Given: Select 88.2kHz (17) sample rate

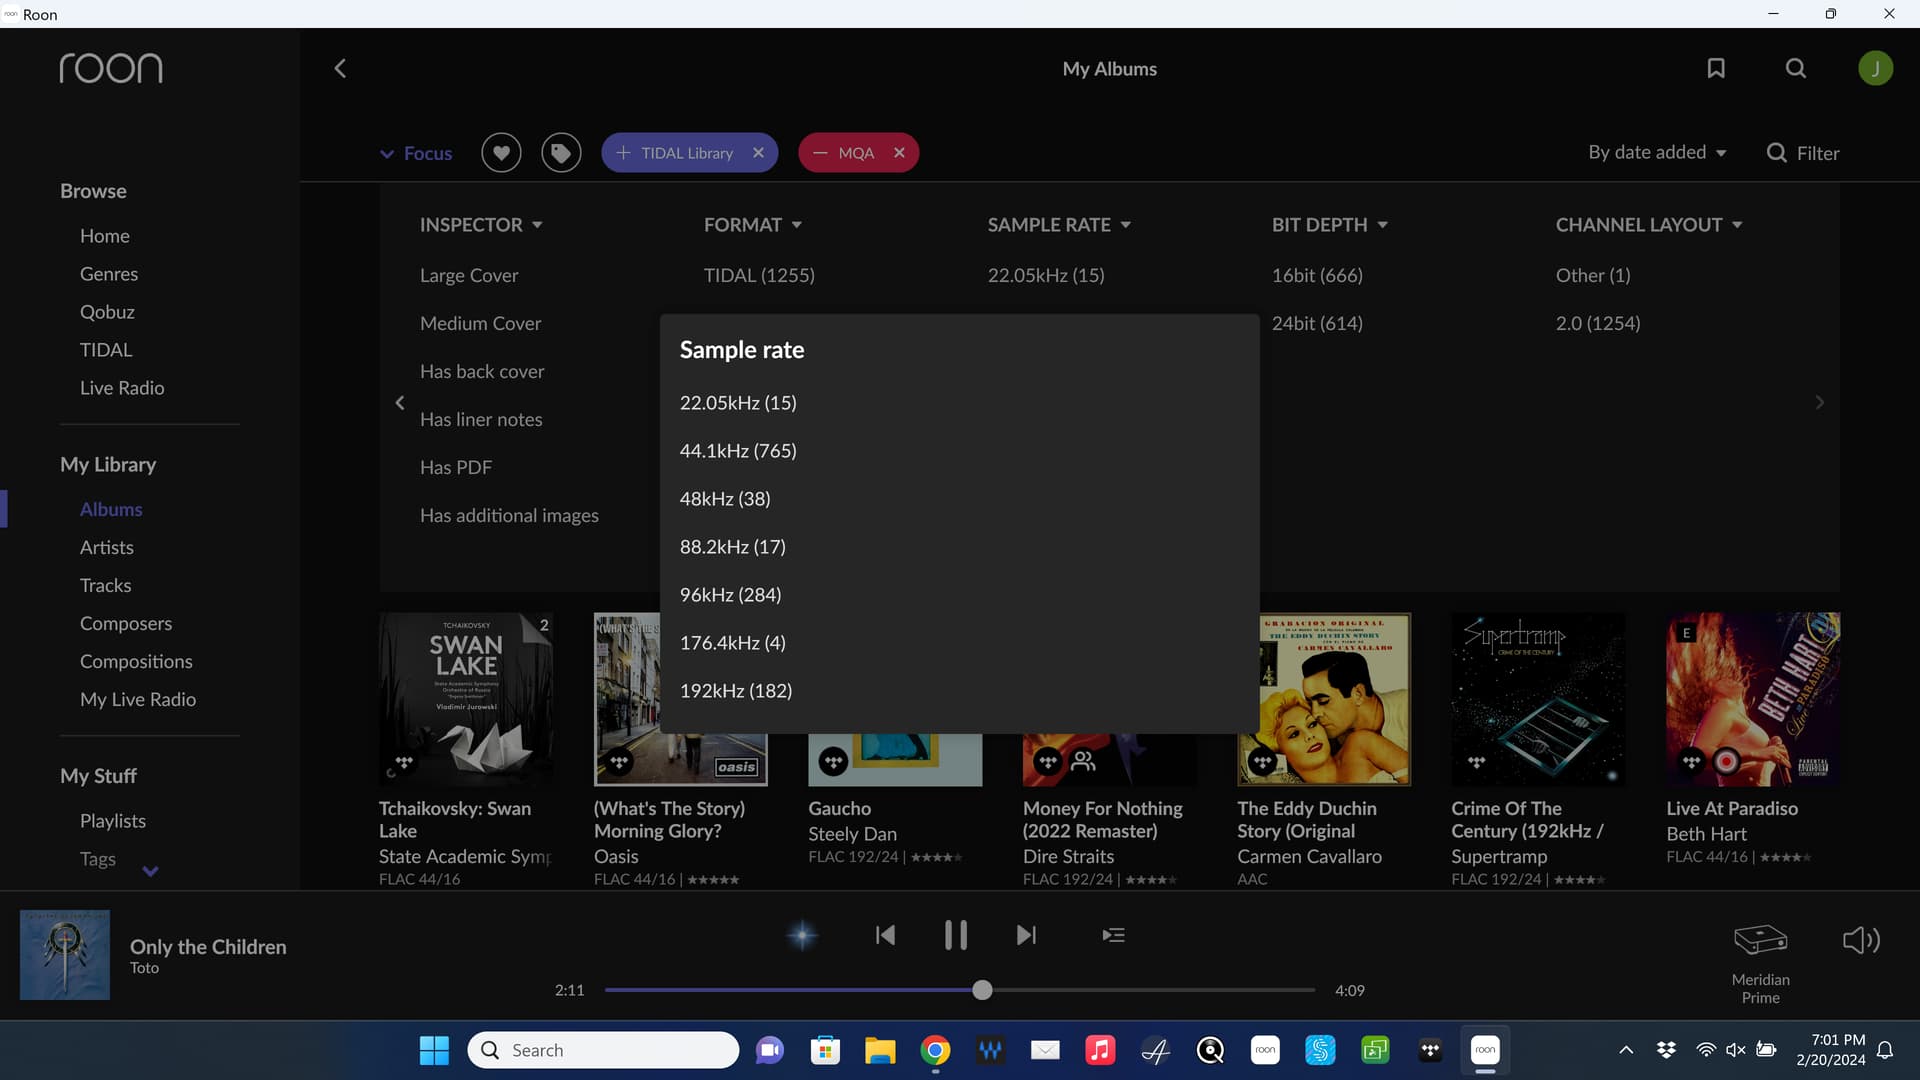Looking at the screenshot, I should click(733, 547).
